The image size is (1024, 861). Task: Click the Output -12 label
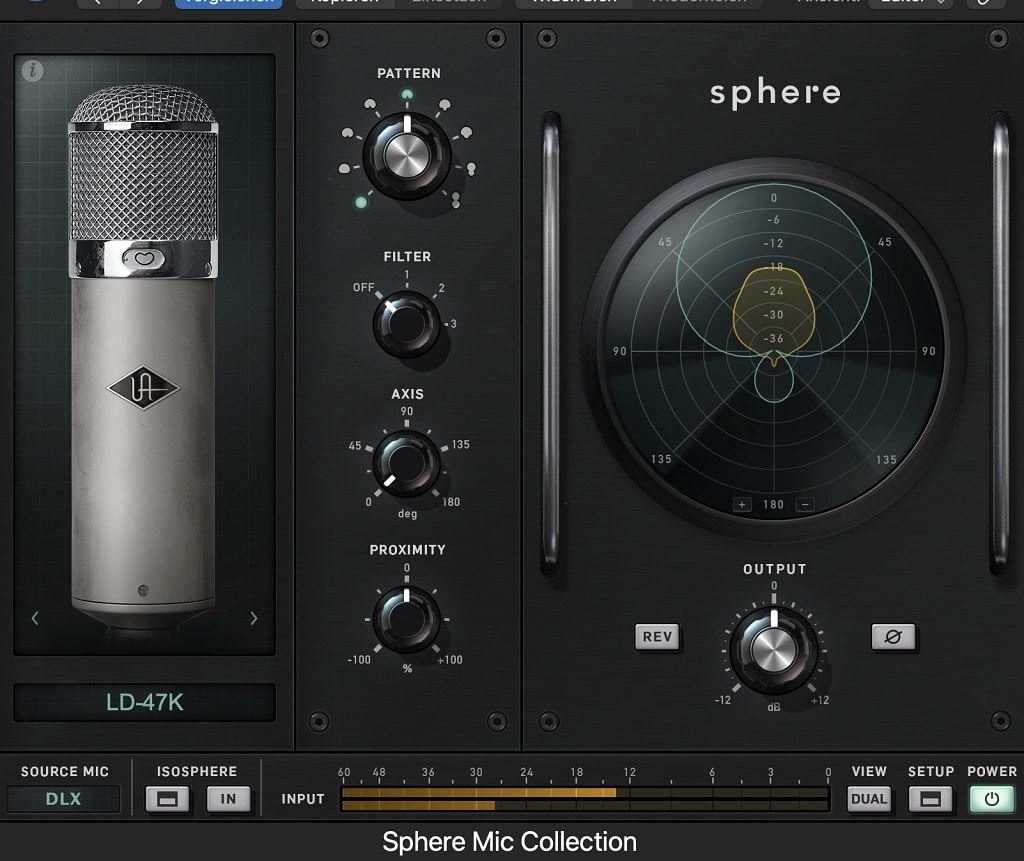click(x=722, y=700)
